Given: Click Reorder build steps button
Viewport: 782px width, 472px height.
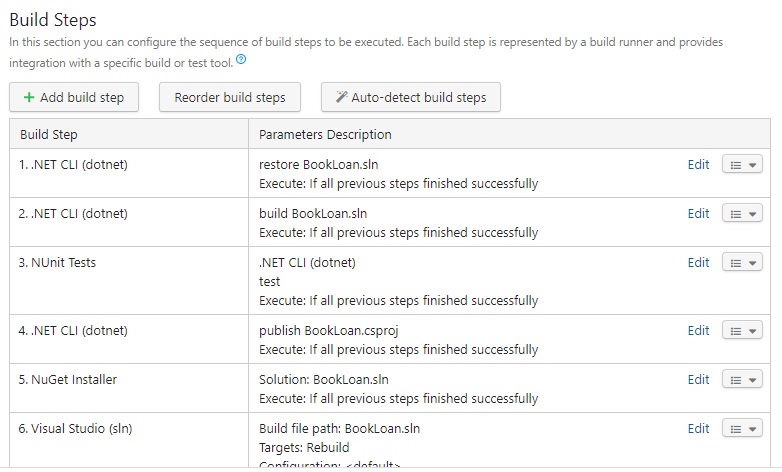Looking at the screenshot, I should point(230,97).
